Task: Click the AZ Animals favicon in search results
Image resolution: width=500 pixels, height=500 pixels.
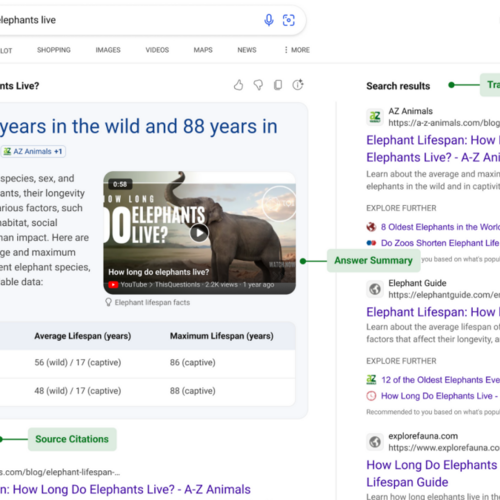Action: (375, 117)
